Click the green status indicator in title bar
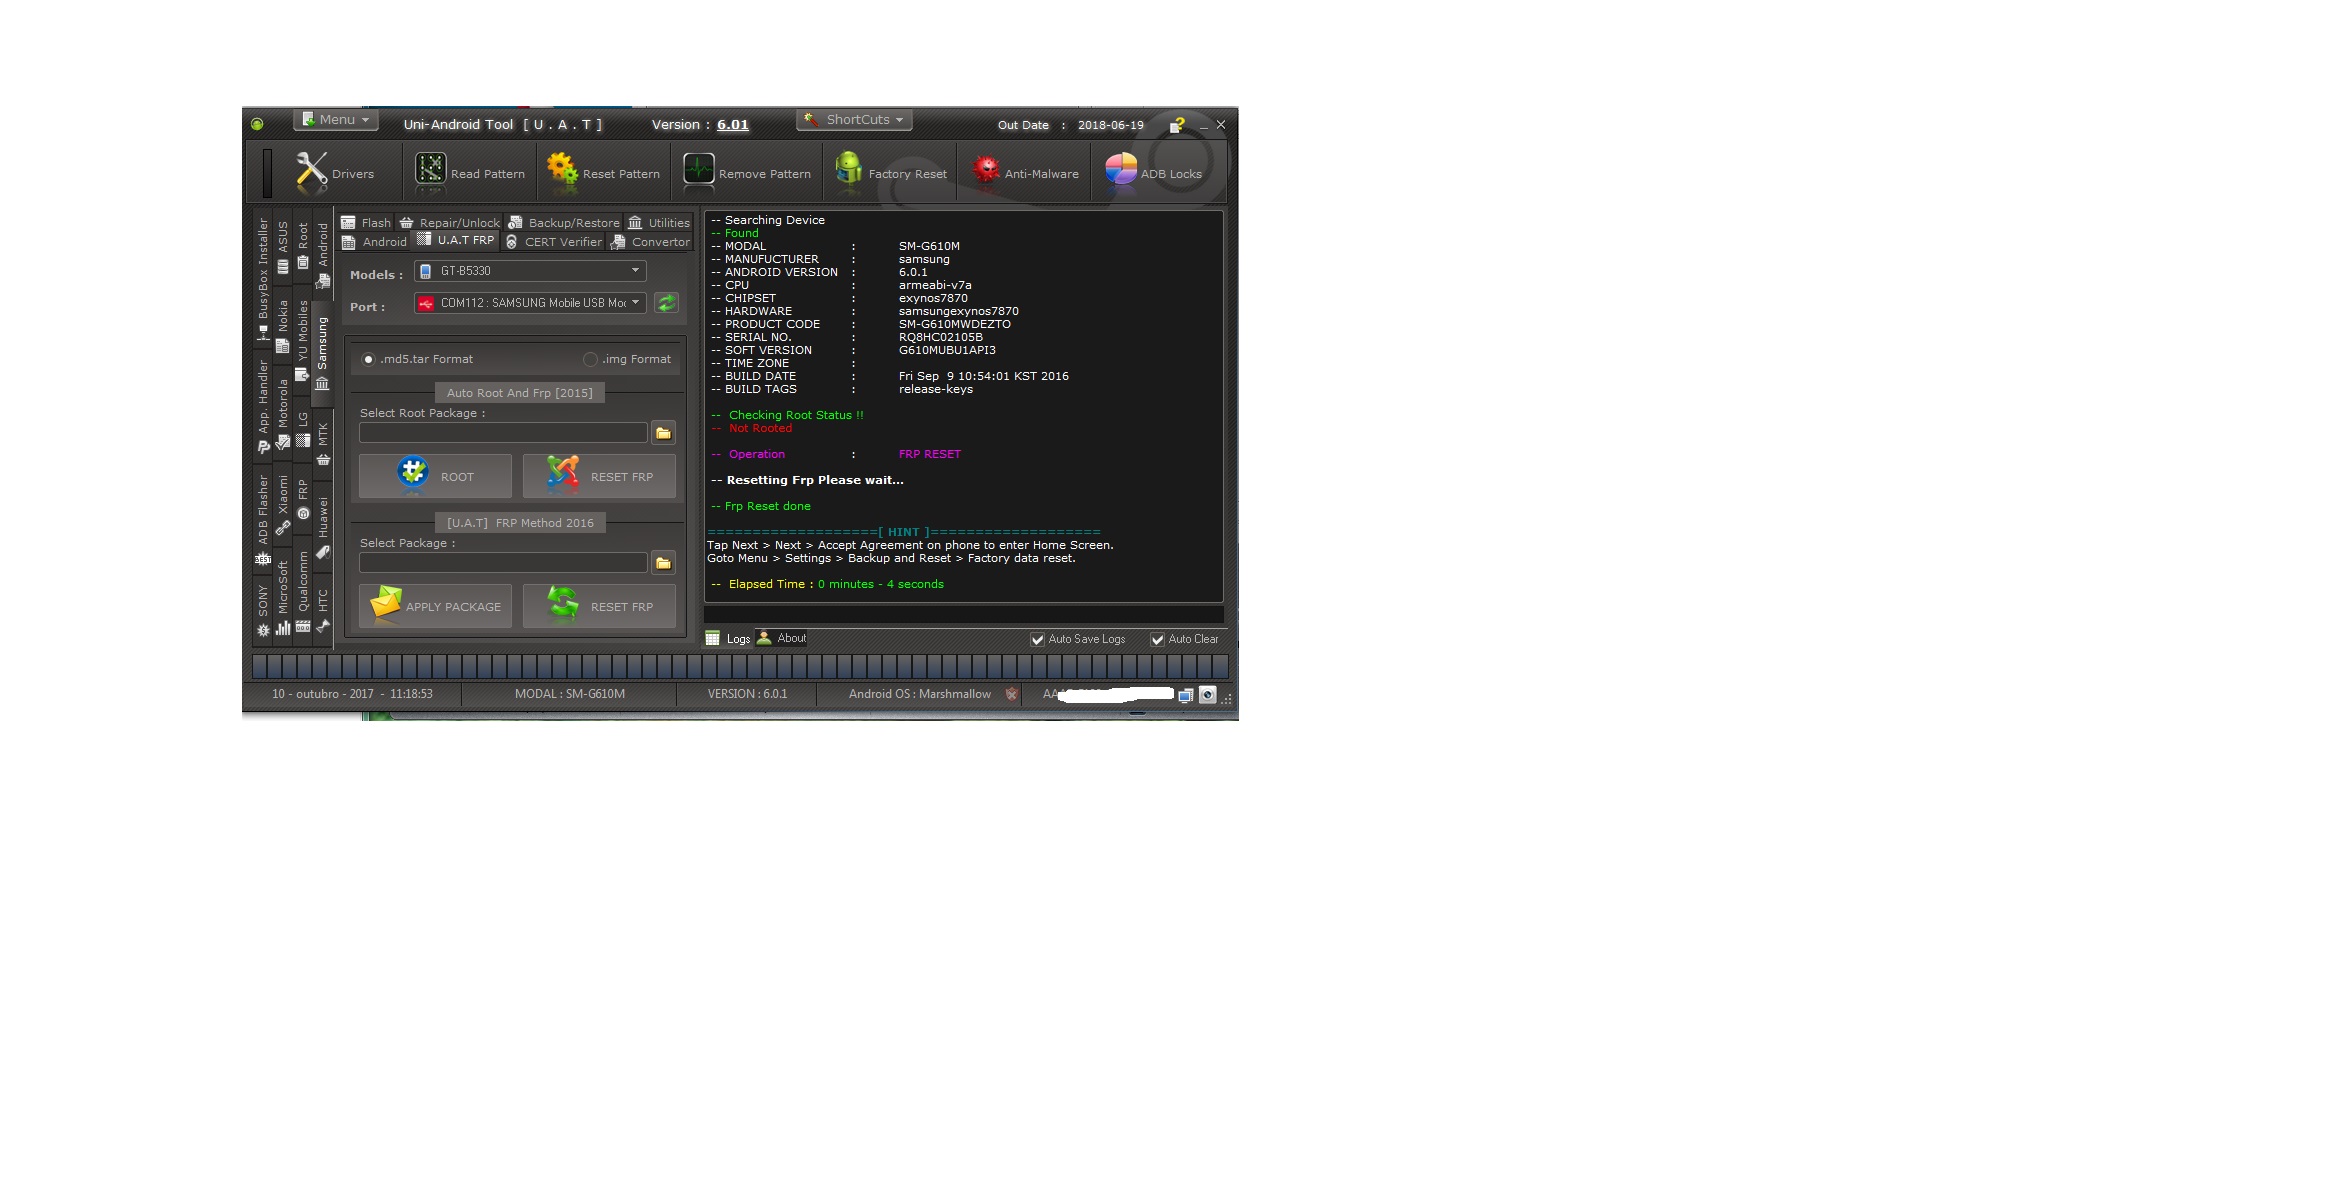Viewport: 2340px width, 1190px height. point(257,124)
